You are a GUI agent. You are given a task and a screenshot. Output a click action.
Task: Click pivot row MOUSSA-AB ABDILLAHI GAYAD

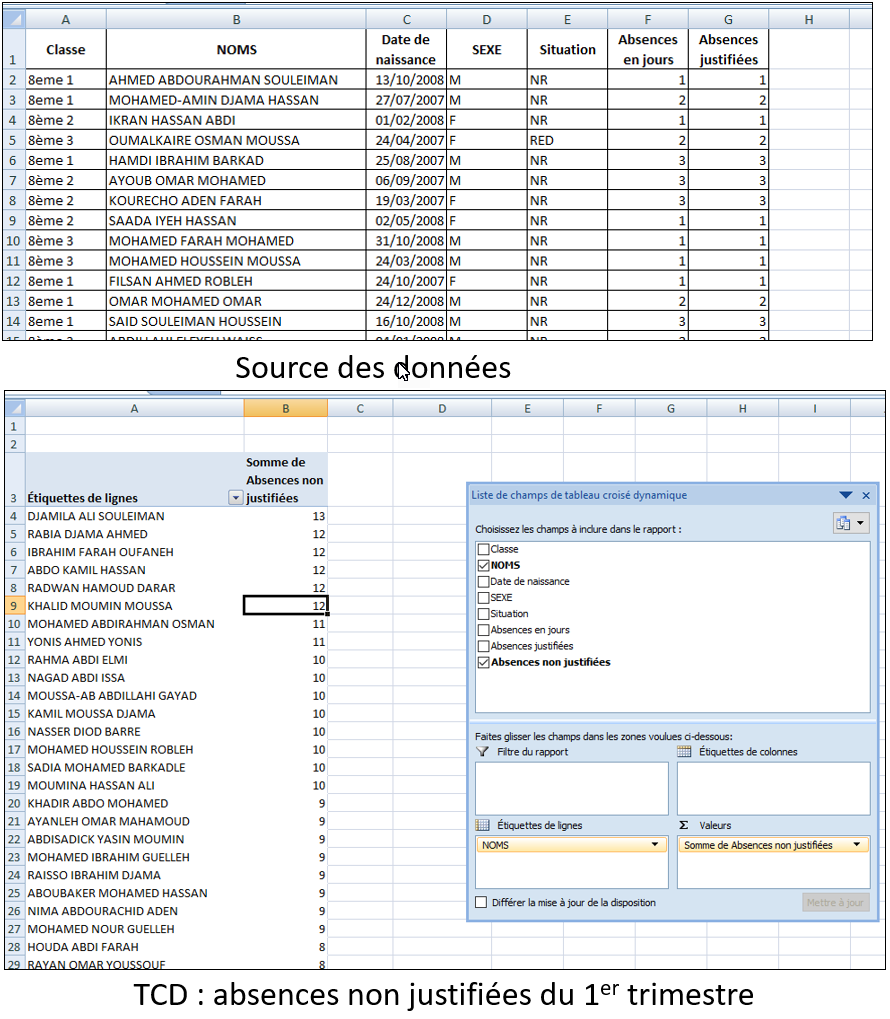[135, 695]
